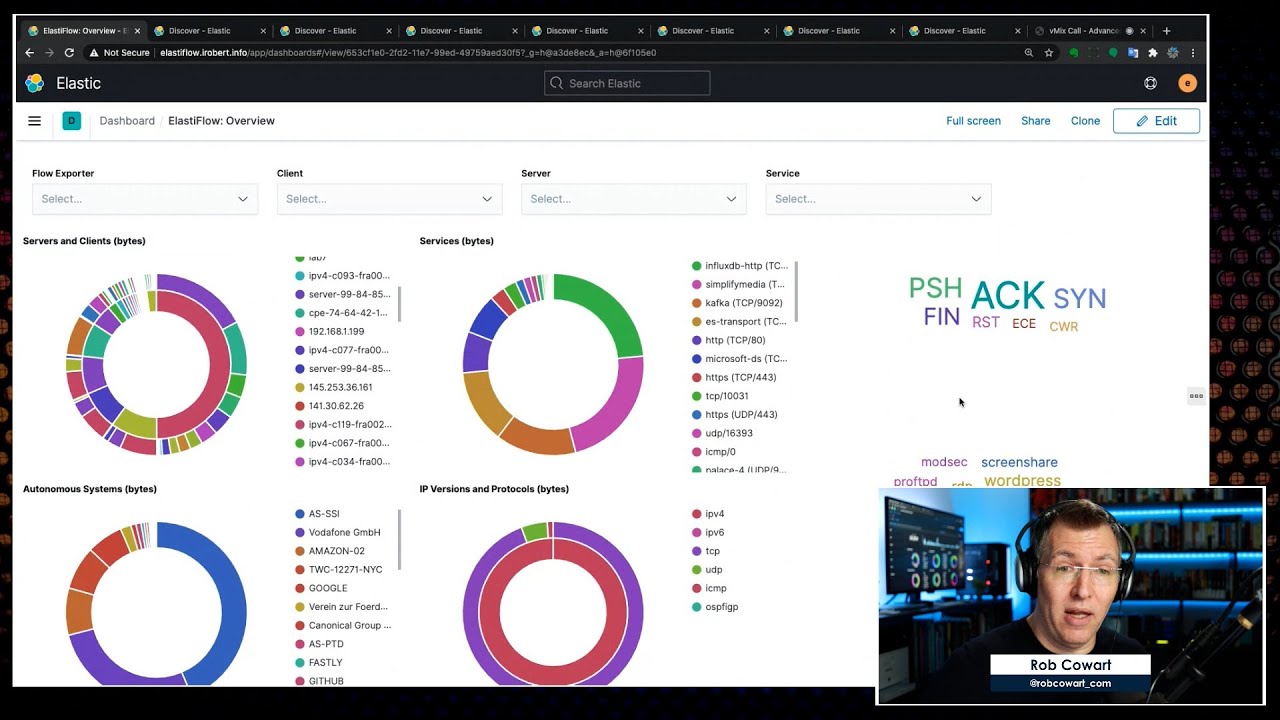1280x720 pixels.
Task: Select the ECE tag in the cloud
Action: [x=1024, y=324]
